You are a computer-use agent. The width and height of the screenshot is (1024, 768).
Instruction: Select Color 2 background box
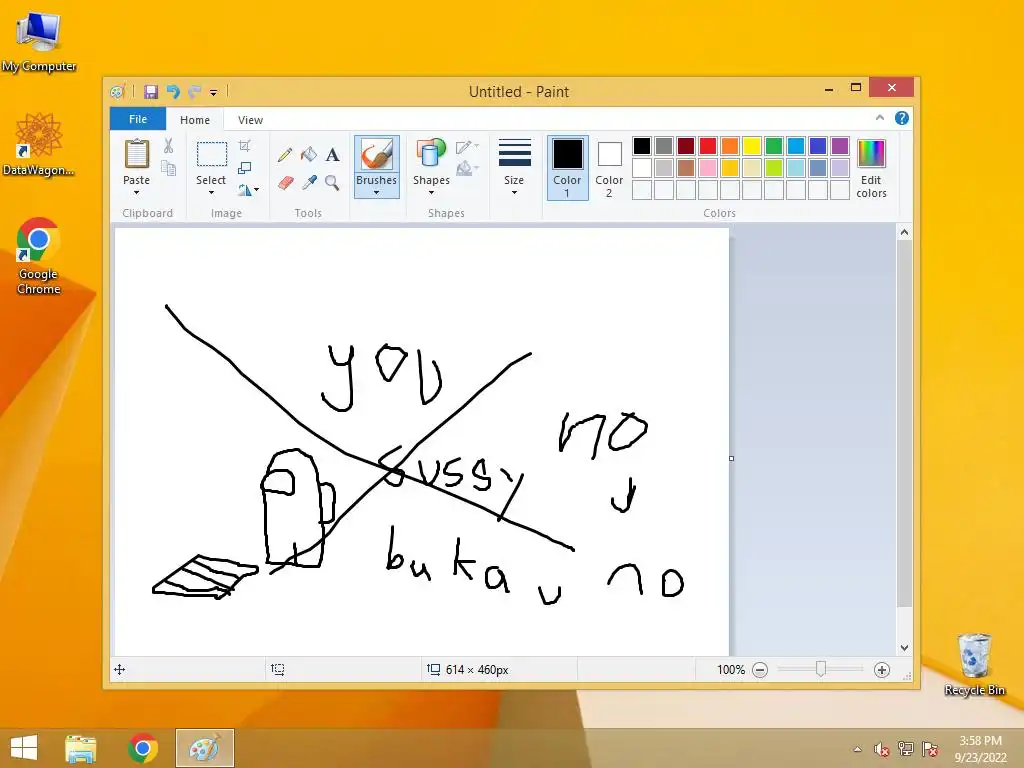(x=609, y=167)
